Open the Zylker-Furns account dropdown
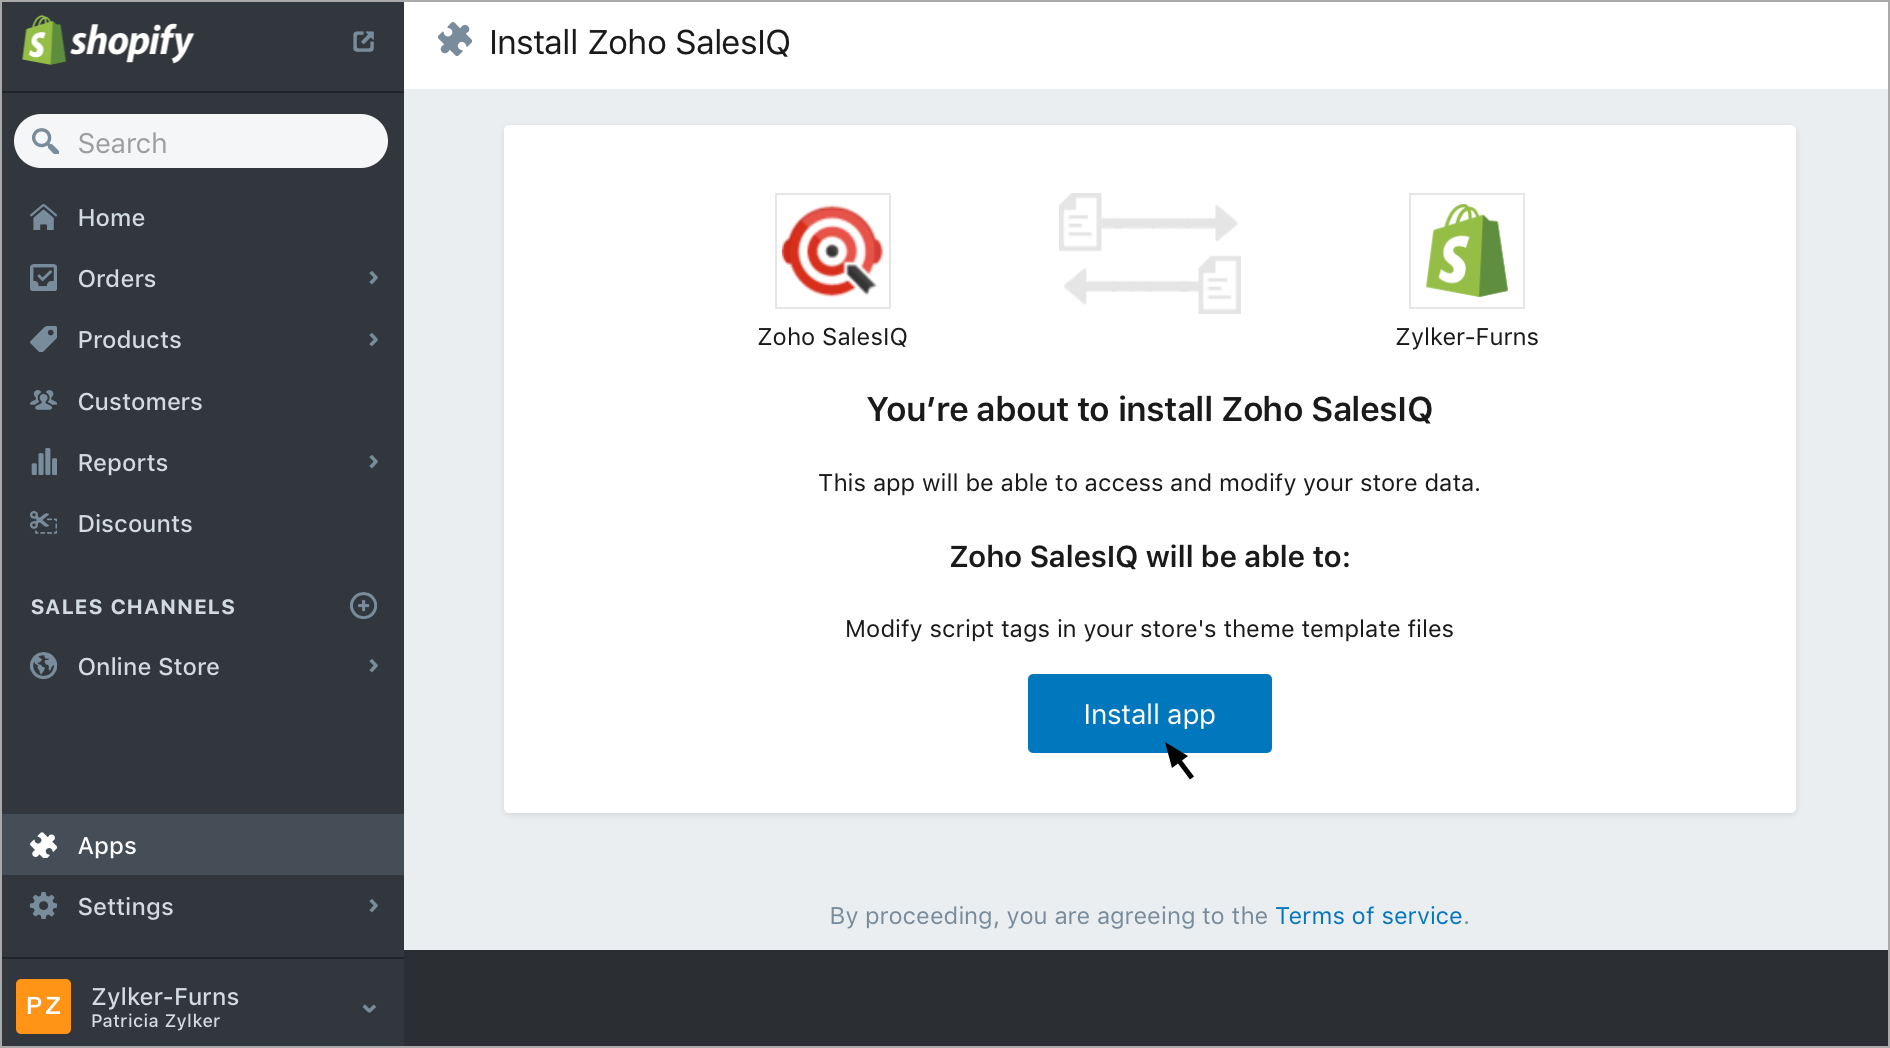The width and height of the screenshot is (1890, 1048). tap(369, 1008)
